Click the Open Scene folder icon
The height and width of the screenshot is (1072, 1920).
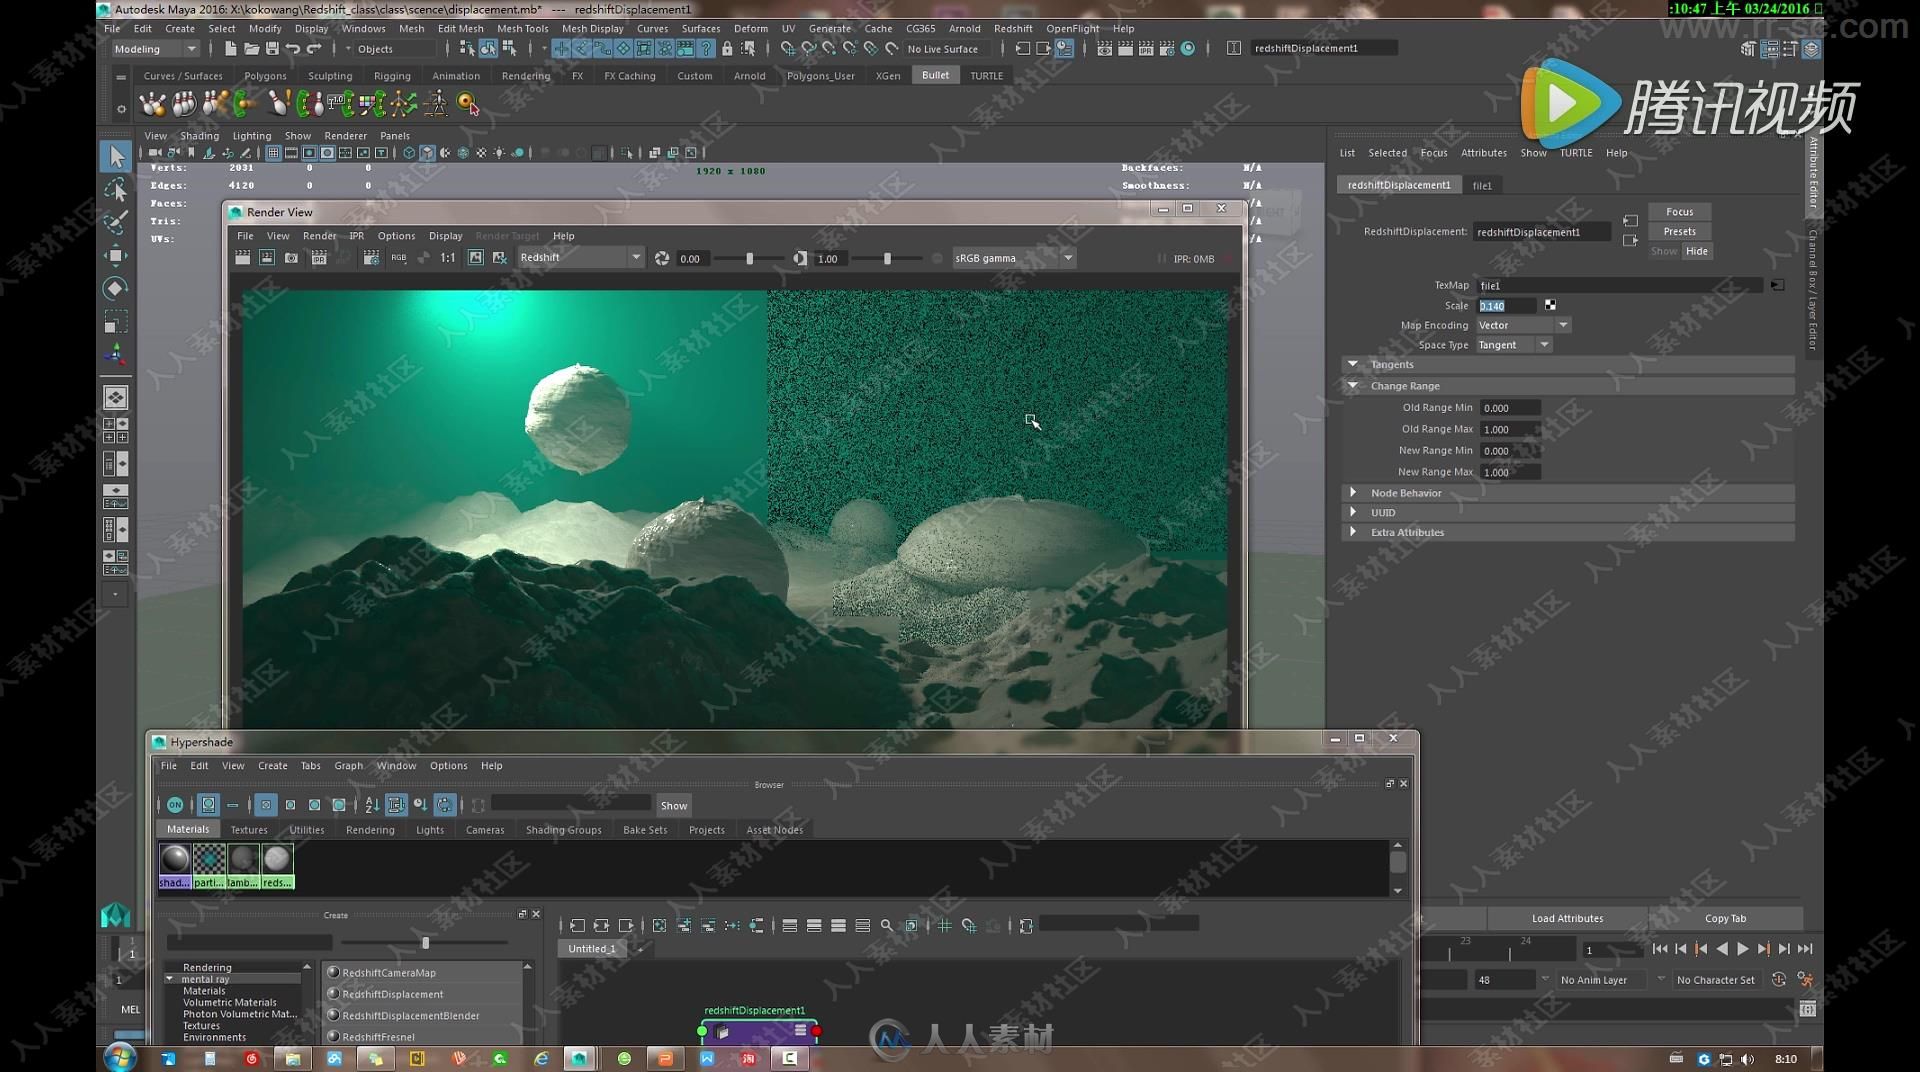coord(251,48)
